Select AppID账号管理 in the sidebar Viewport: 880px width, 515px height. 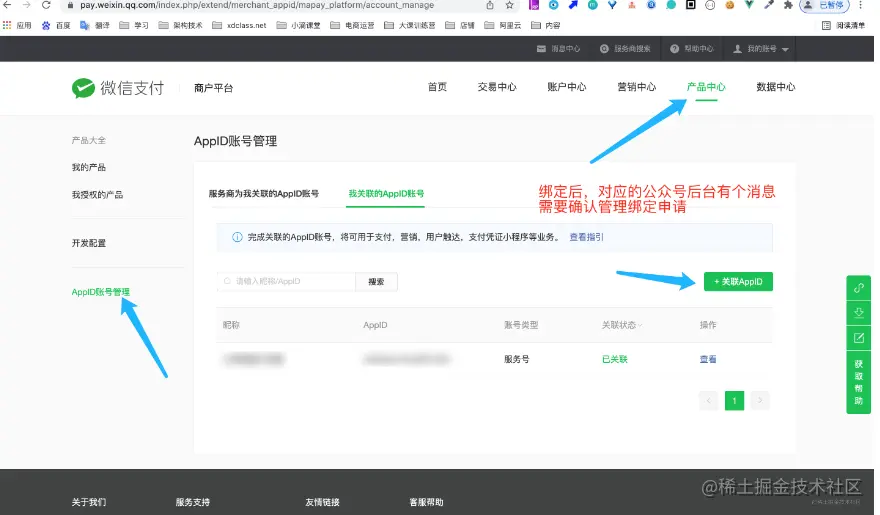pyautogui.click(x=100, y=292)
